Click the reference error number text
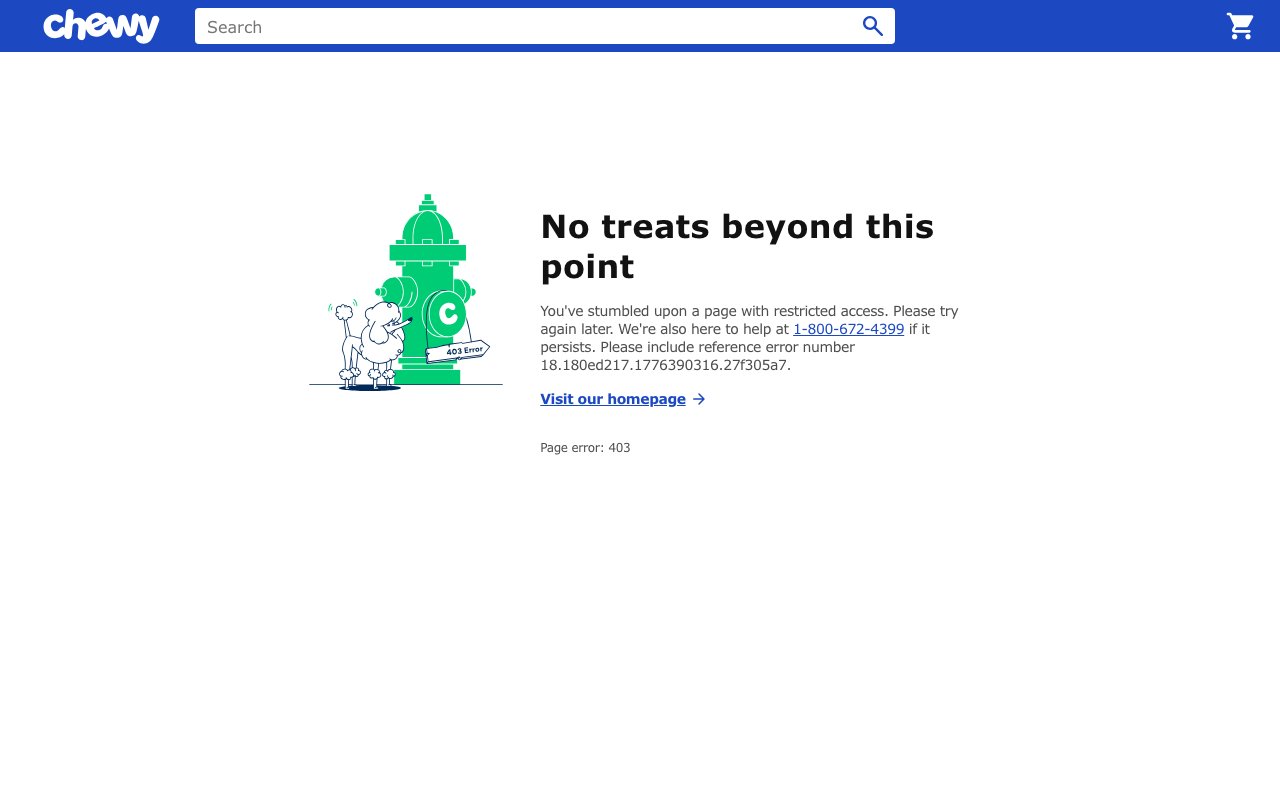 point(665,365)
